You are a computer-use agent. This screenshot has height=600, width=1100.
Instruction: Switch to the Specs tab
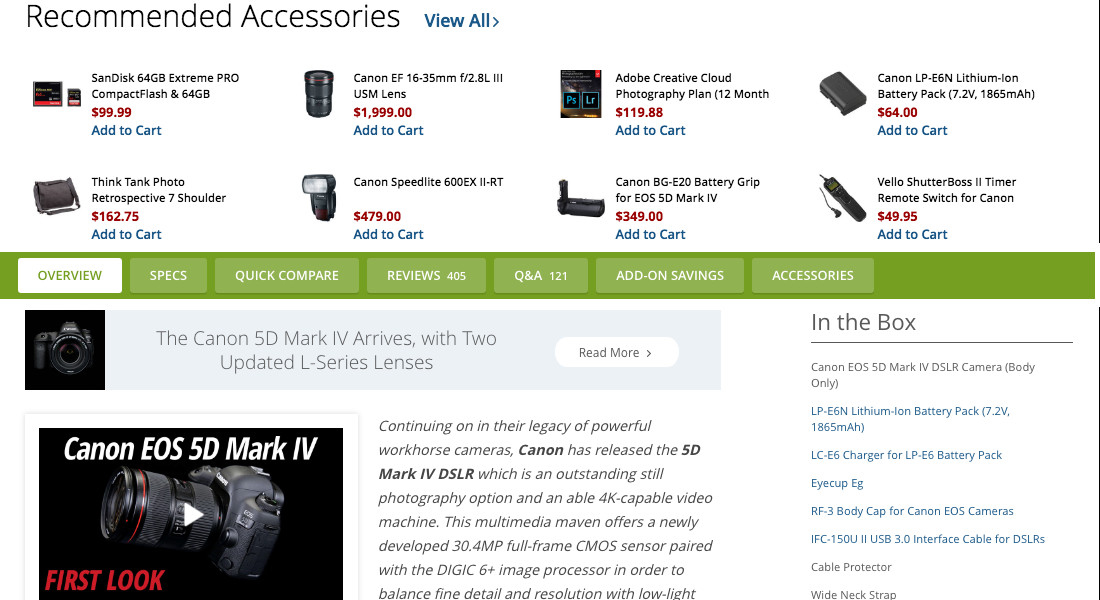168,275
